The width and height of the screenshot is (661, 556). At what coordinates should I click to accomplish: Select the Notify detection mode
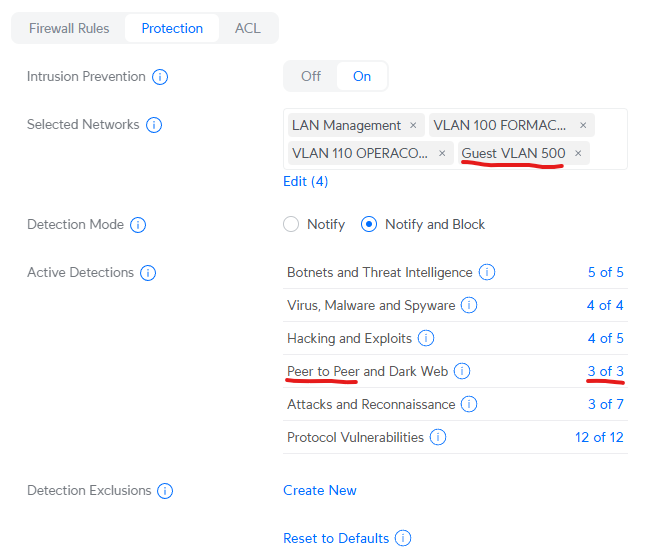click(291, 225)
